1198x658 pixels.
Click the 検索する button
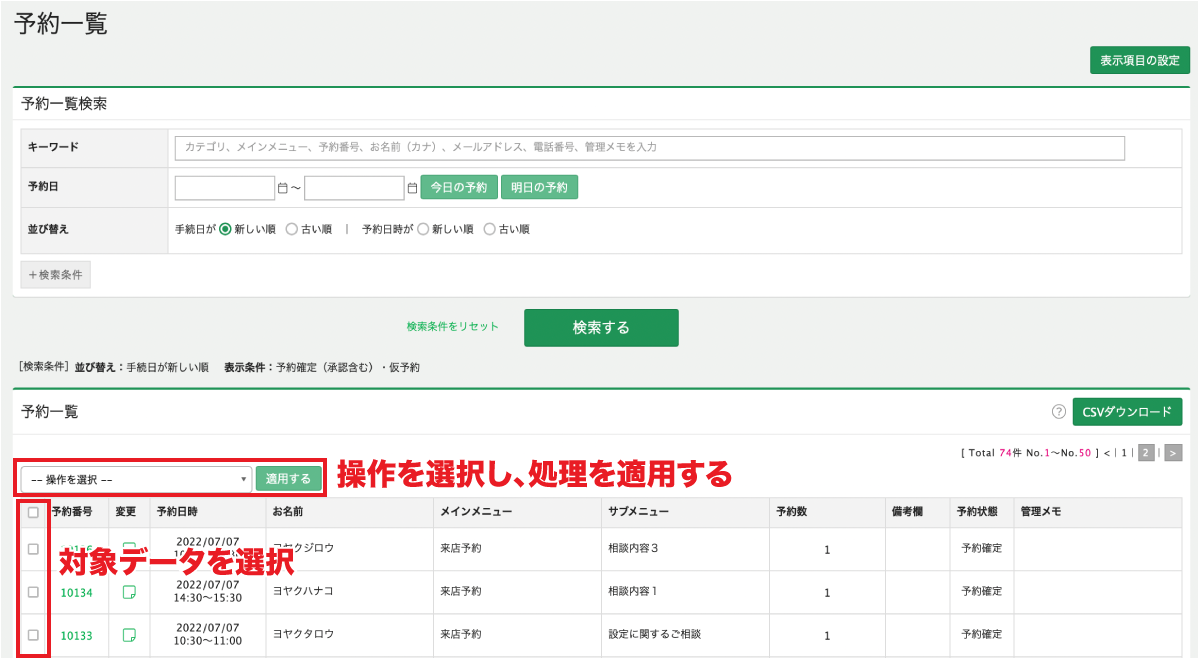(601, 328)
